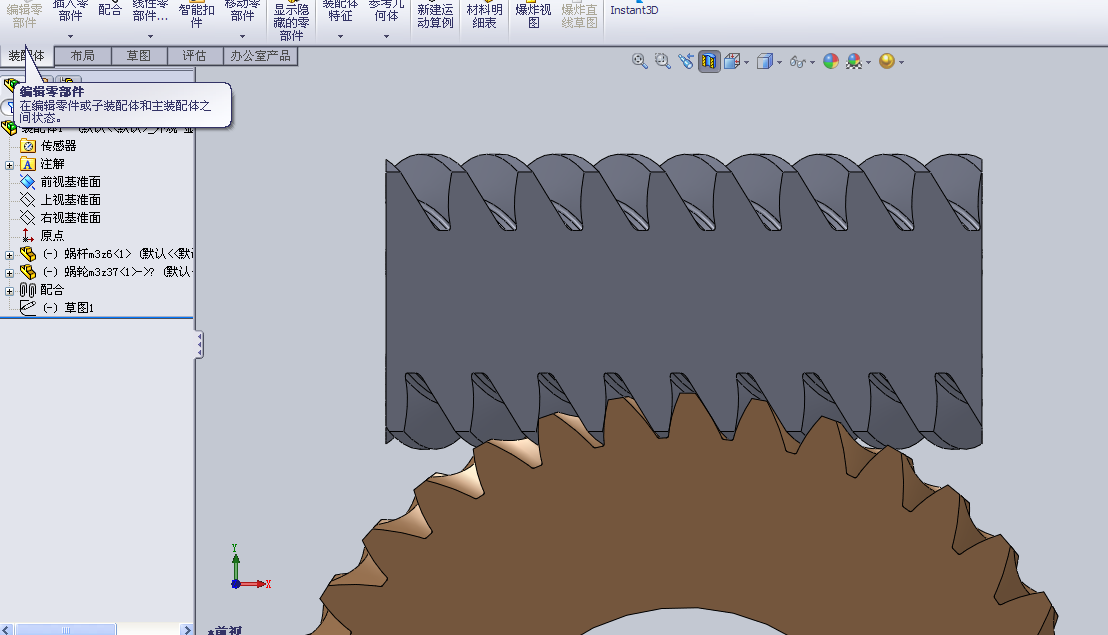Select the Front Plane (前视基准面)

tap(61, 182)
